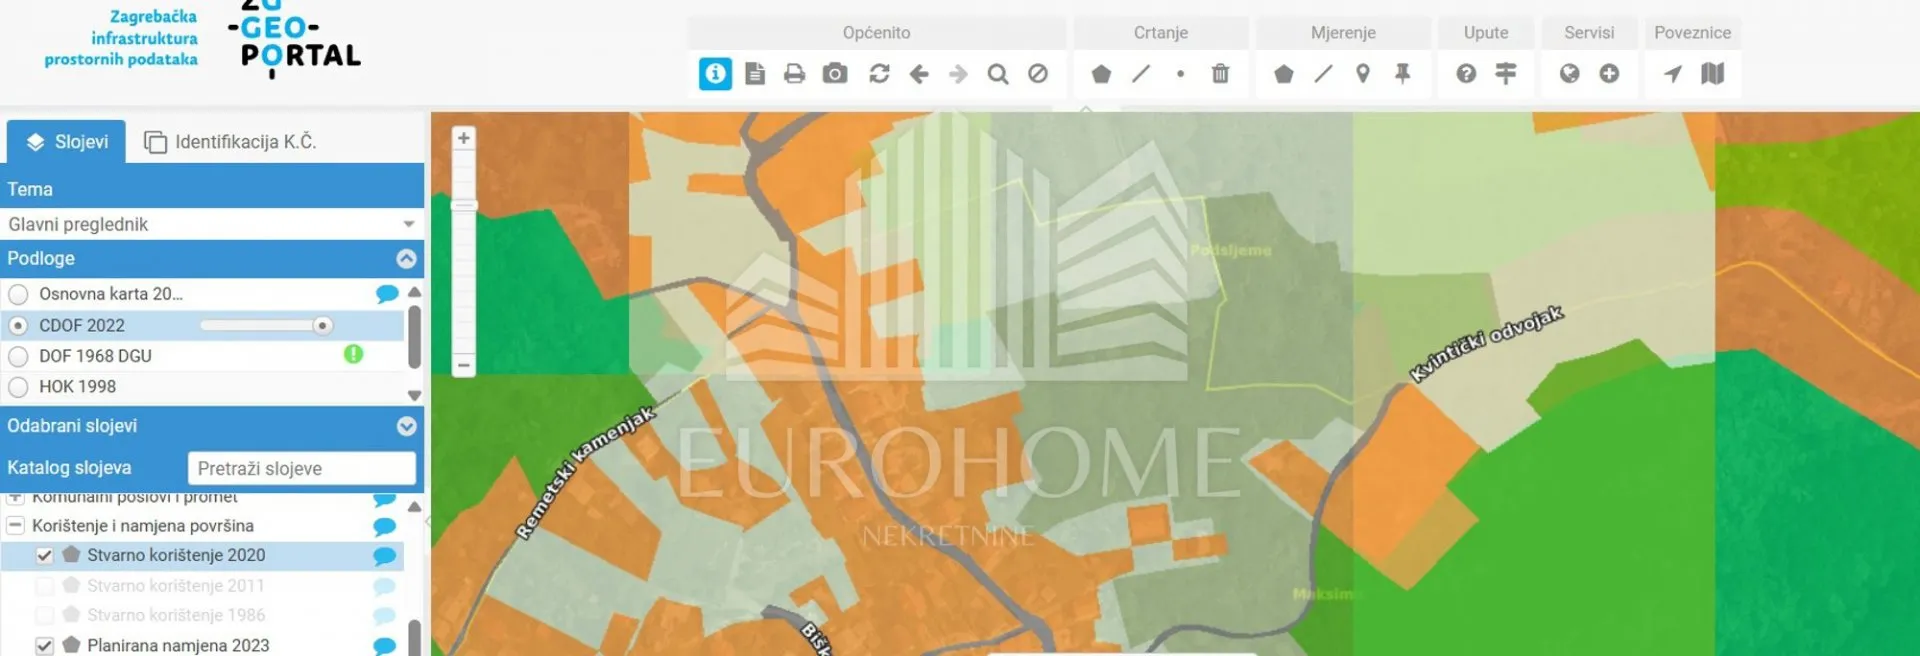Viewport: 1920px width, 656px height.
Task: Go to previous map extent
Action: [x=919, y=74]
